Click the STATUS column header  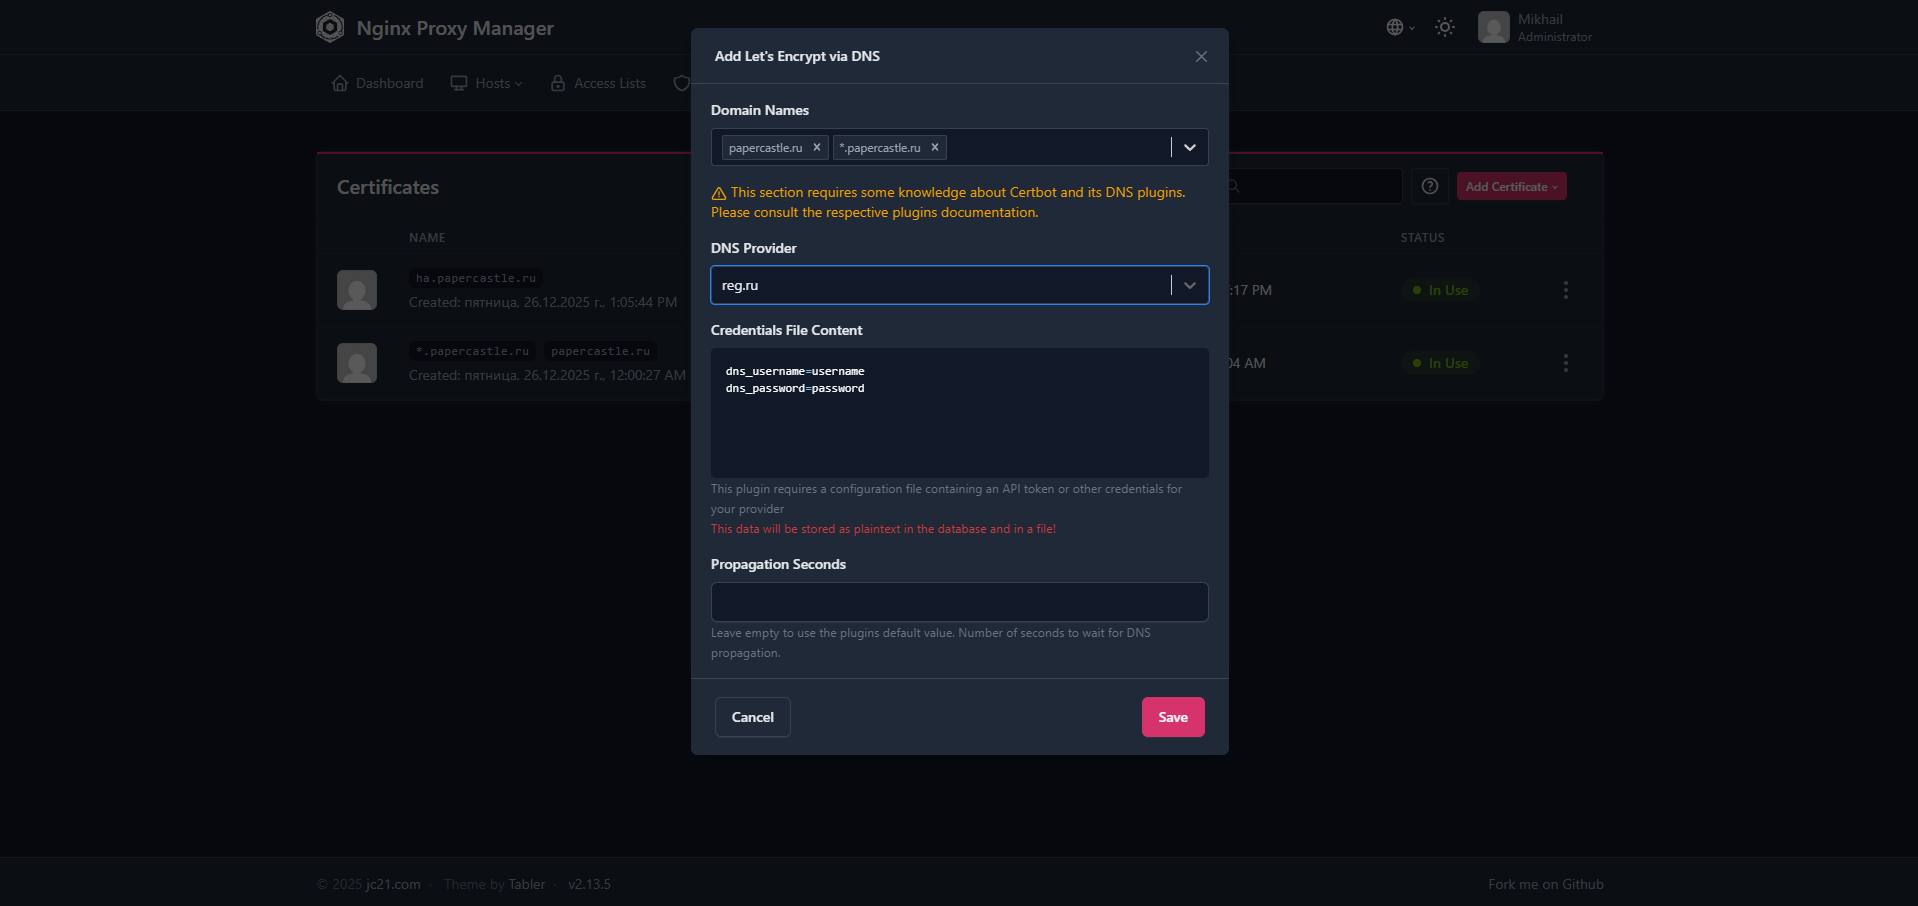1422,238
